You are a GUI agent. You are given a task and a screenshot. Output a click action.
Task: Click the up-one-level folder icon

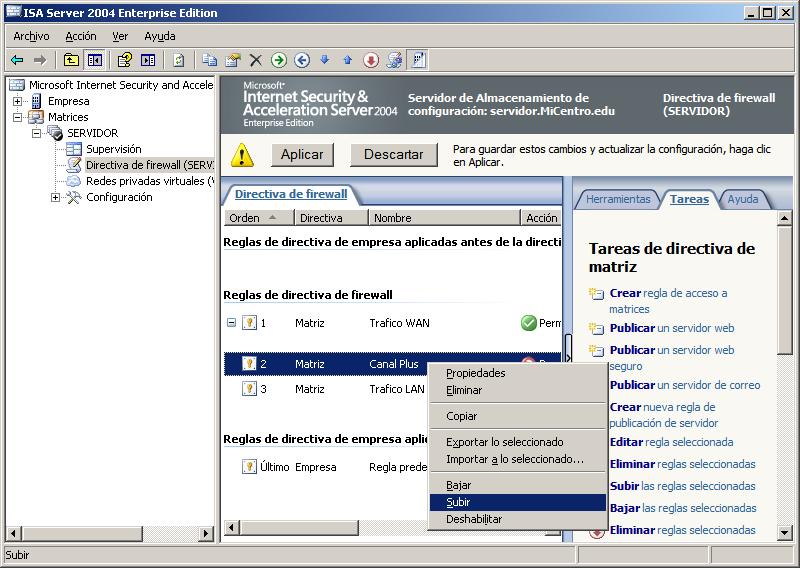point(71,60)
